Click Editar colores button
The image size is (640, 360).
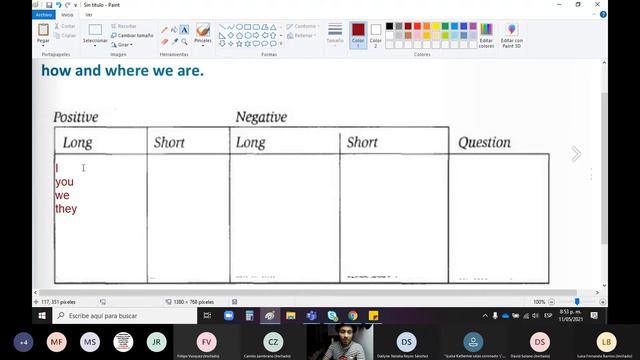(486, 36)
